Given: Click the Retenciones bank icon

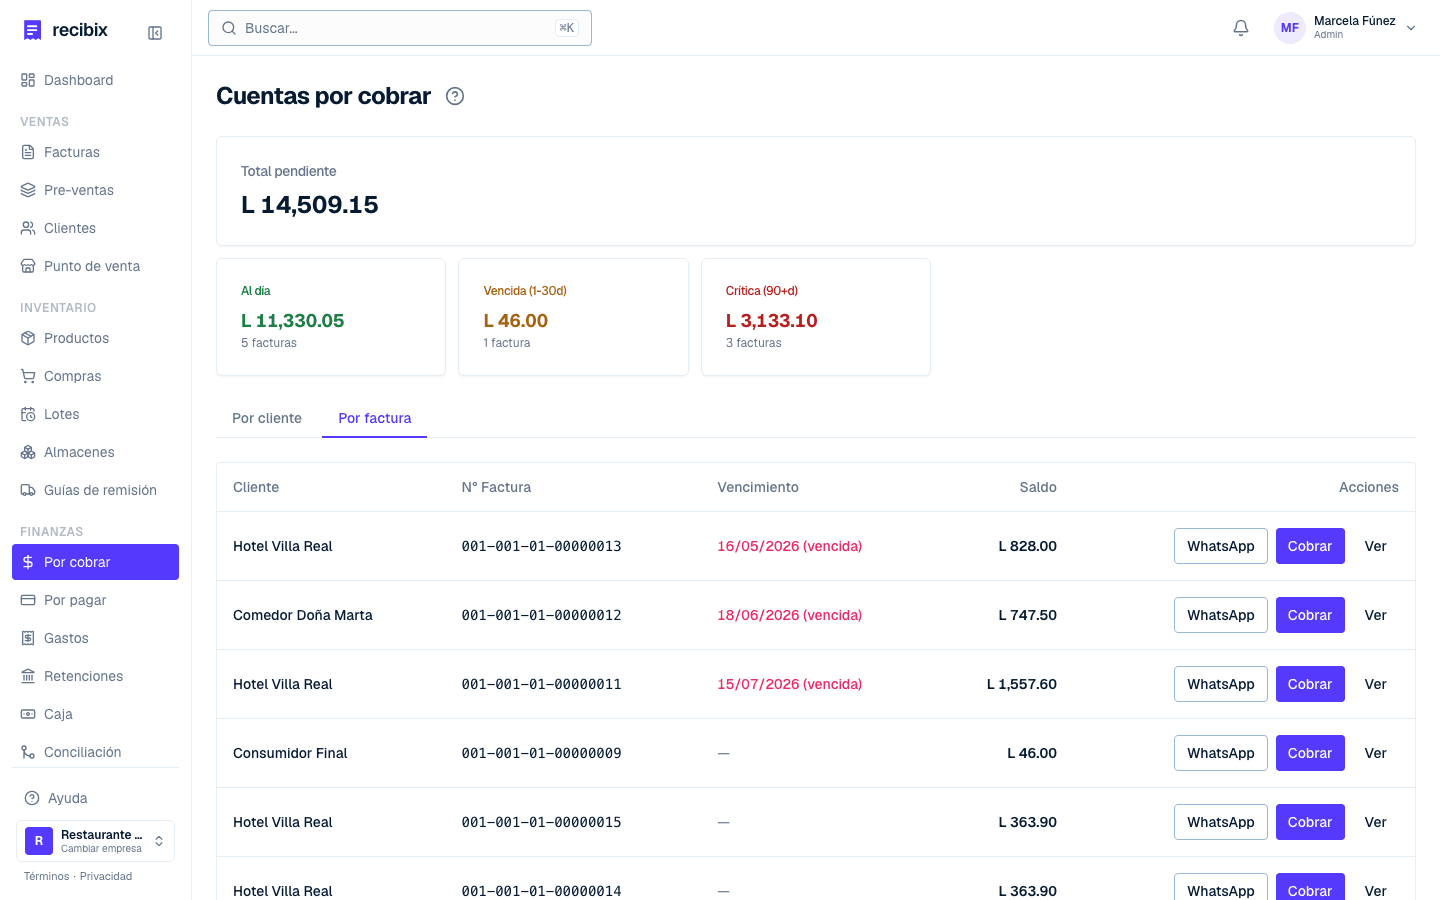Looking at the screenshot, I should click(x=28, y=676).
